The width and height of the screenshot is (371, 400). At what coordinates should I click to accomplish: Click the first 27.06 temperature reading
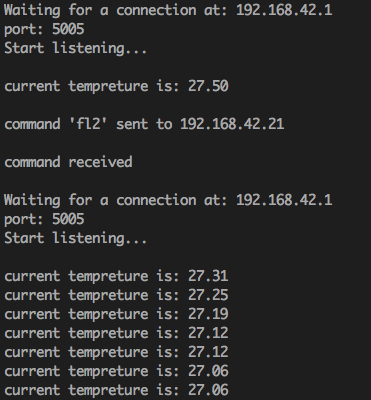coord(208,371)
